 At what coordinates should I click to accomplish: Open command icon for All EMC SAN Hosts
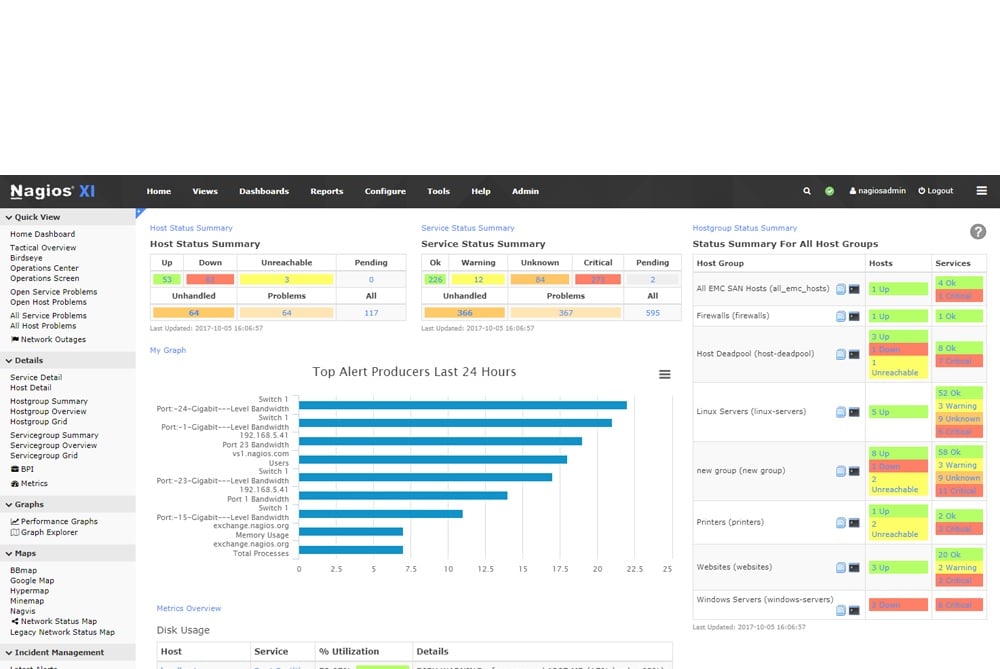click(x=854, y=289)
